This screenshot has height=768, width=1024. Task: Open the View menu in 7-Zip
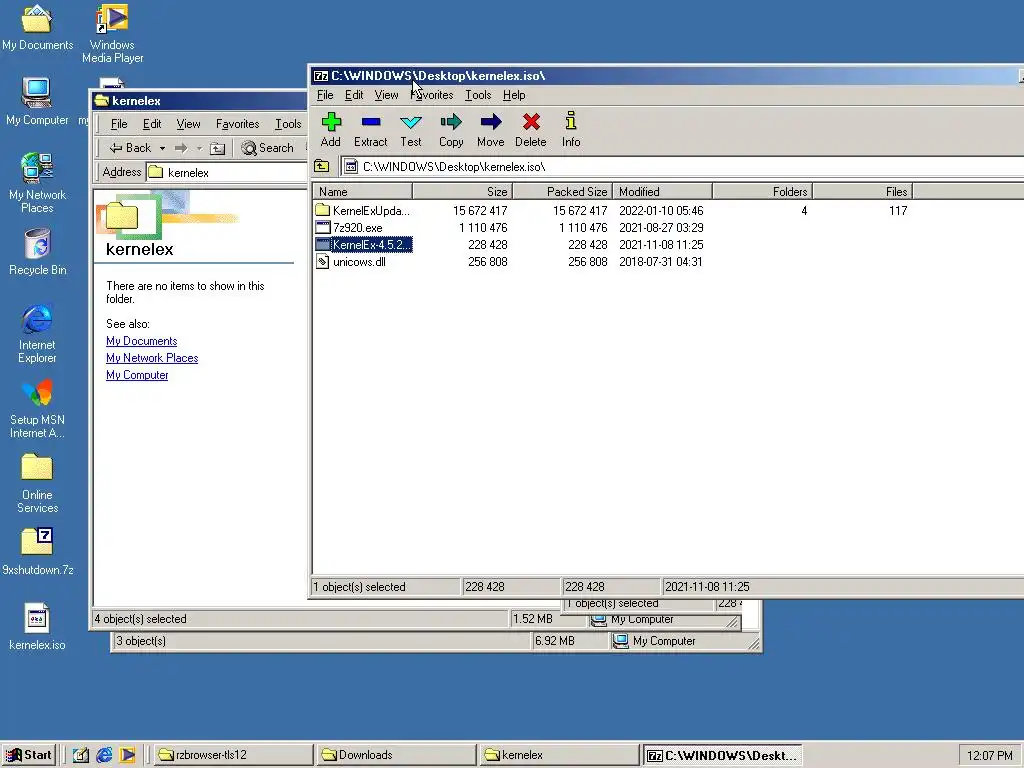tap(386, 95)
